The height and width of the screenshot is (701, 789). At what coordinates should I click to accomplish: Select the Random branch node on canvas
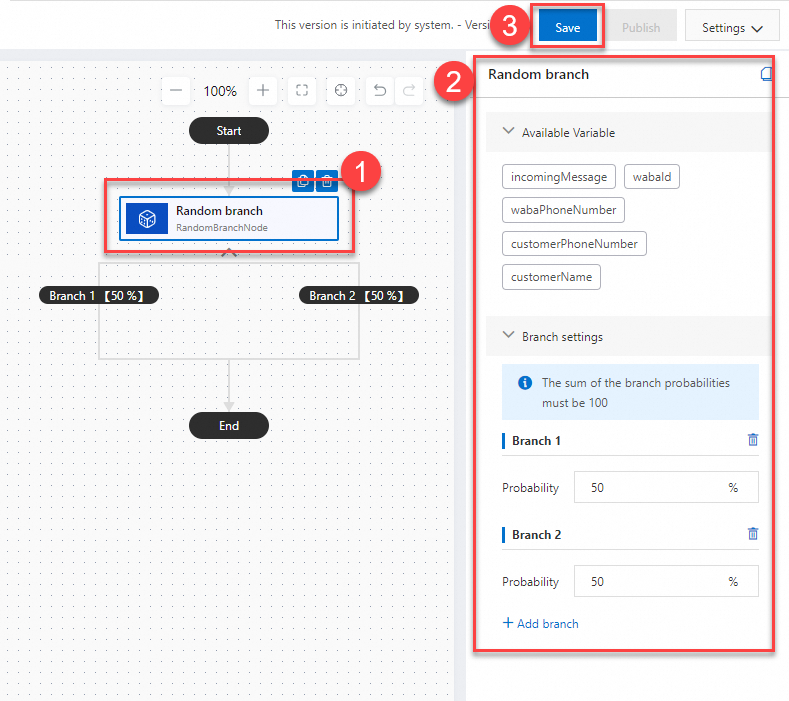pos(229,219)
